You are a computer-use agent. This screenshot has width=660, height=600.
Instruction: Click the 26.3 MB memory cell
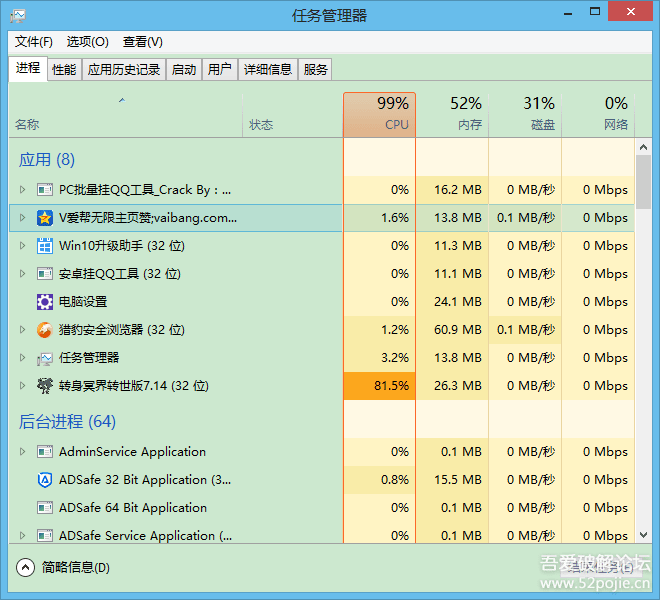pos(452,386)
